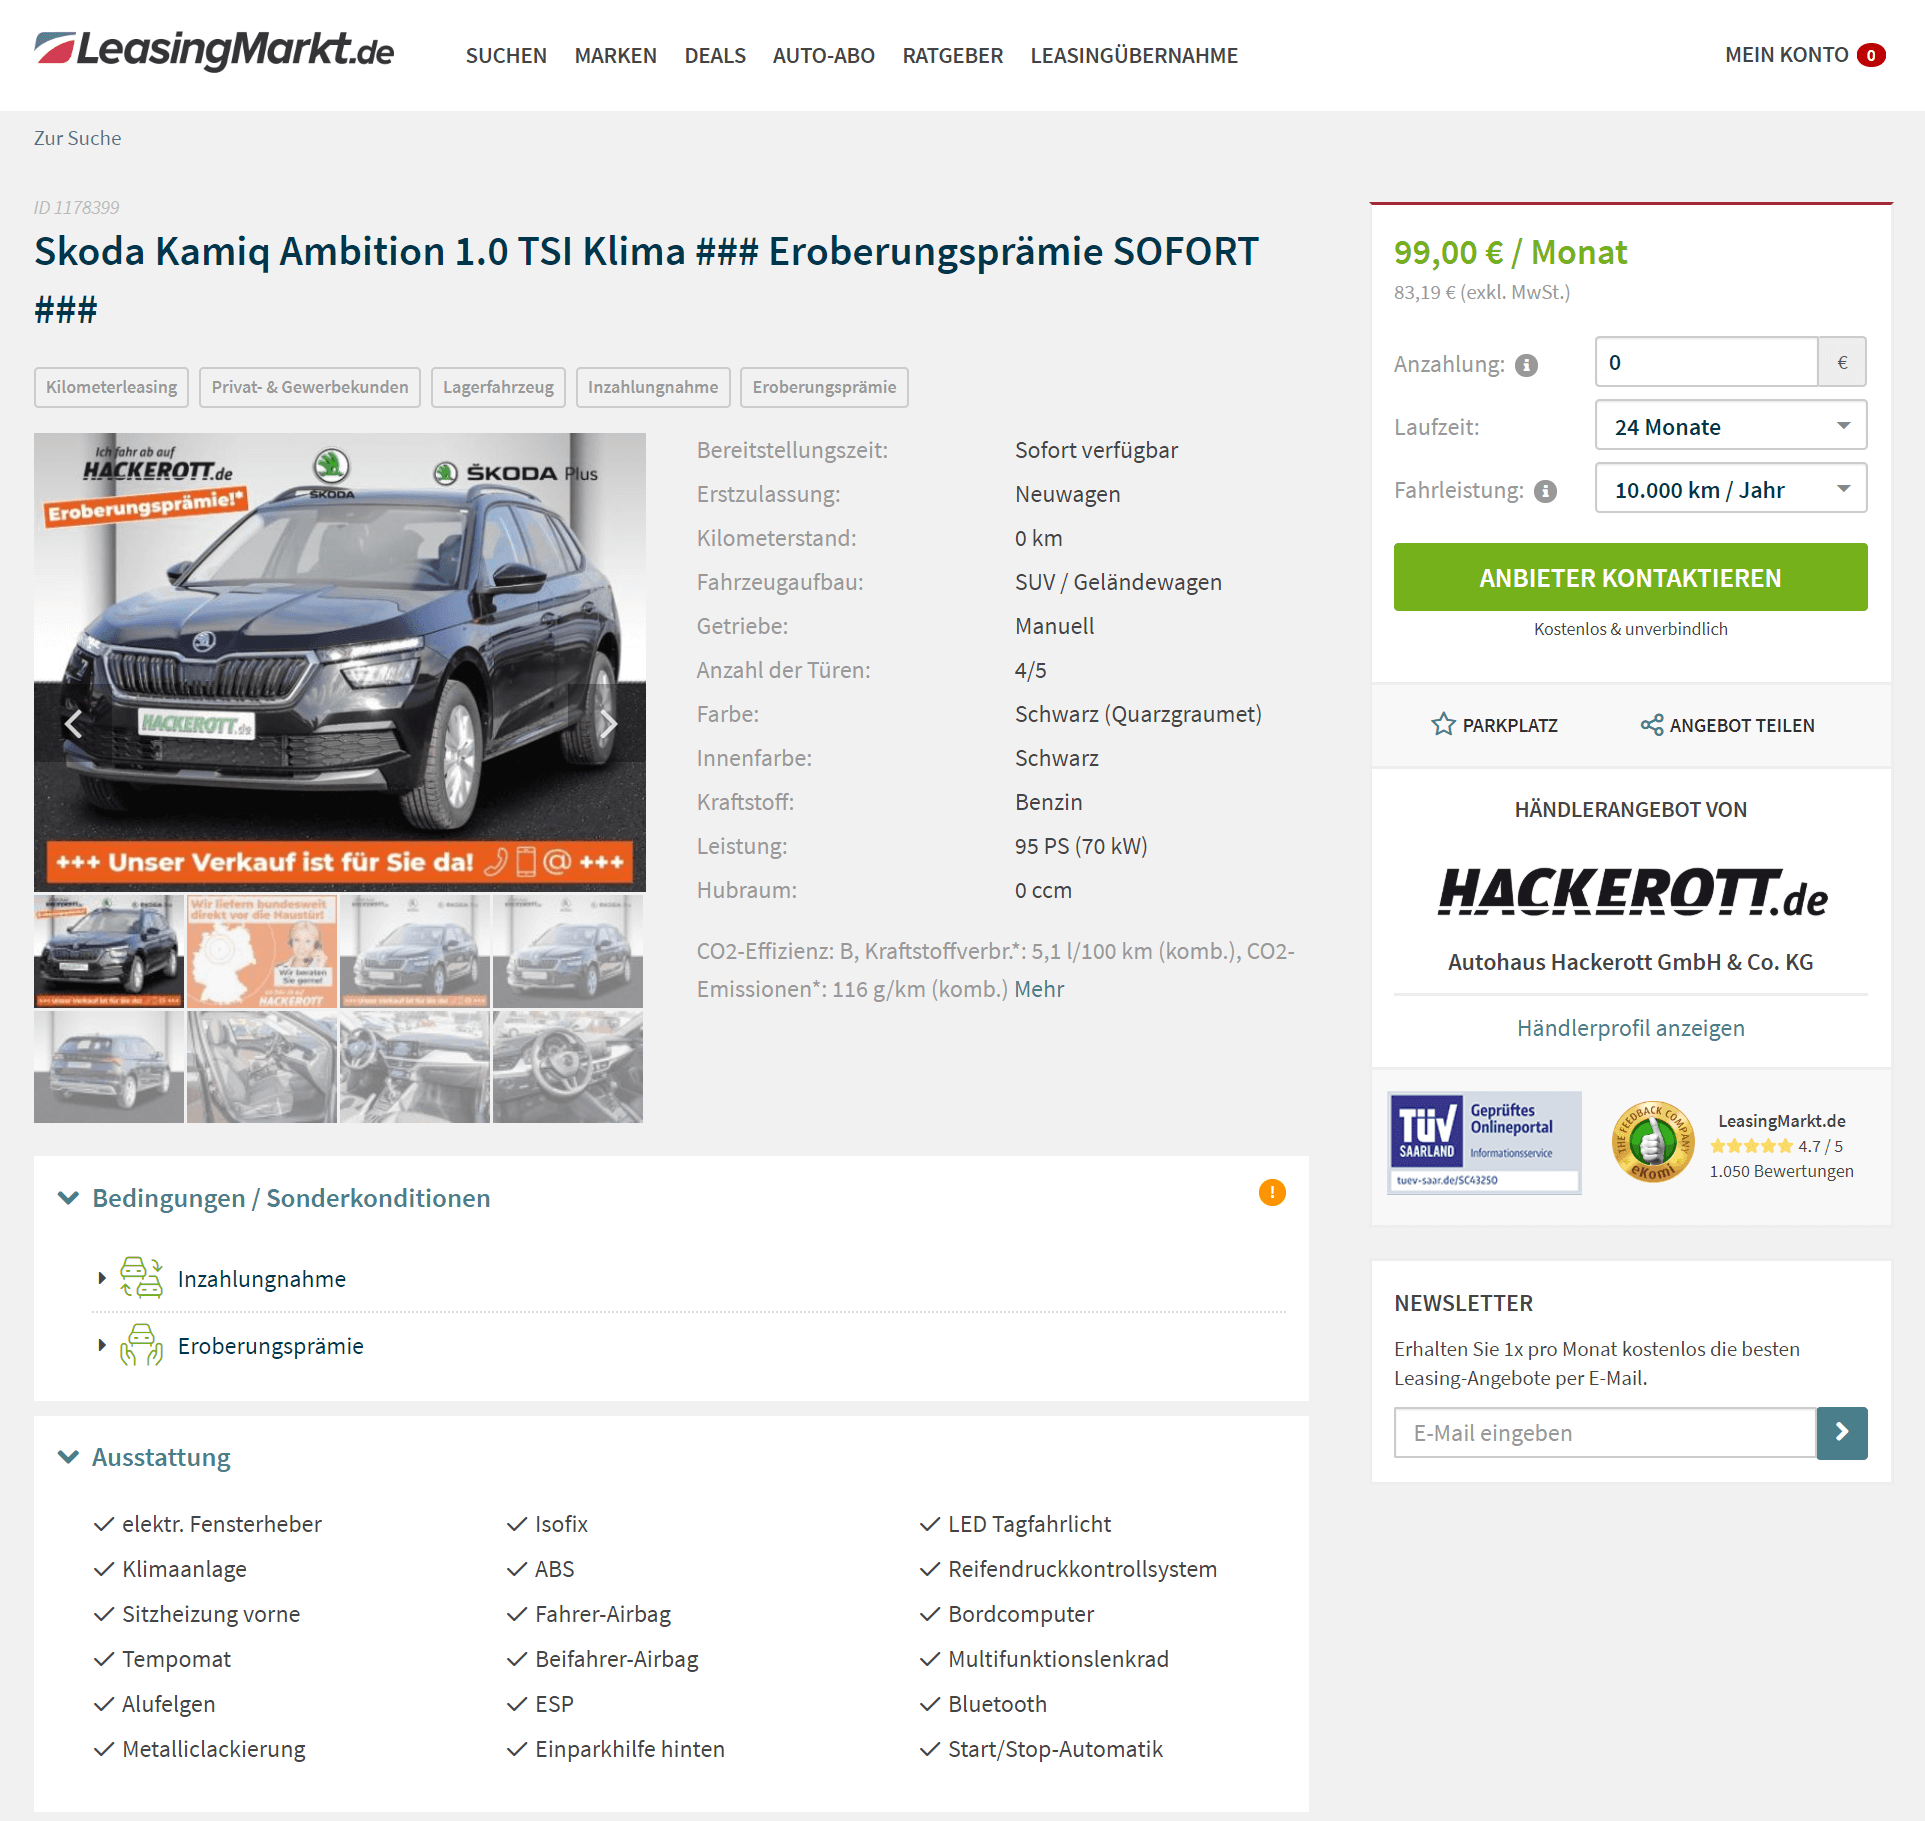Image resolution: width=1925 pixels, height=1821 pixels.
Task: Open Händlerprofil anzeigen link
Action: coord(1631,1028)
